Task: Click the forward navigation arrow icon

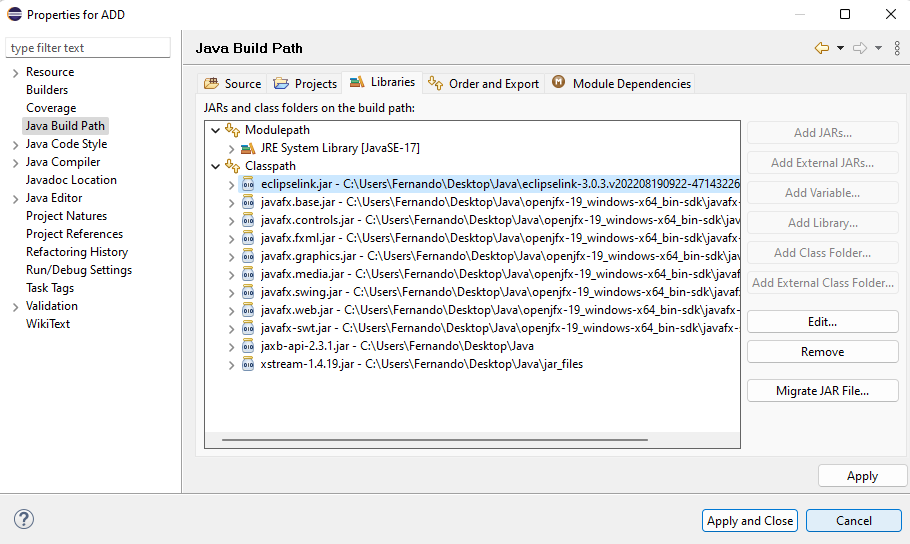Action: pos(860,48)
